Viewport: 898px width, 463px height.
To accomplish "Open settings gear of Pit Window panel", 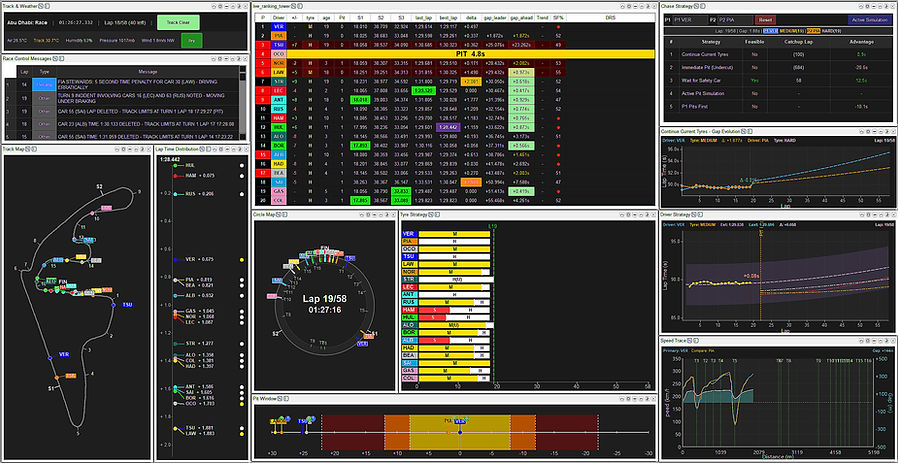I will 627,397.
